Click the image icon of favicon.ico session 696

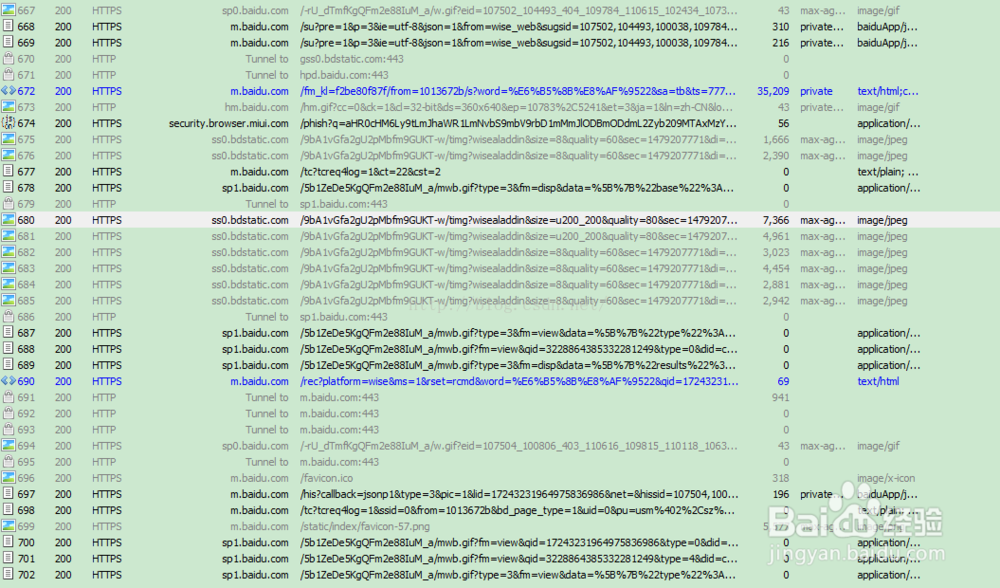8,478
